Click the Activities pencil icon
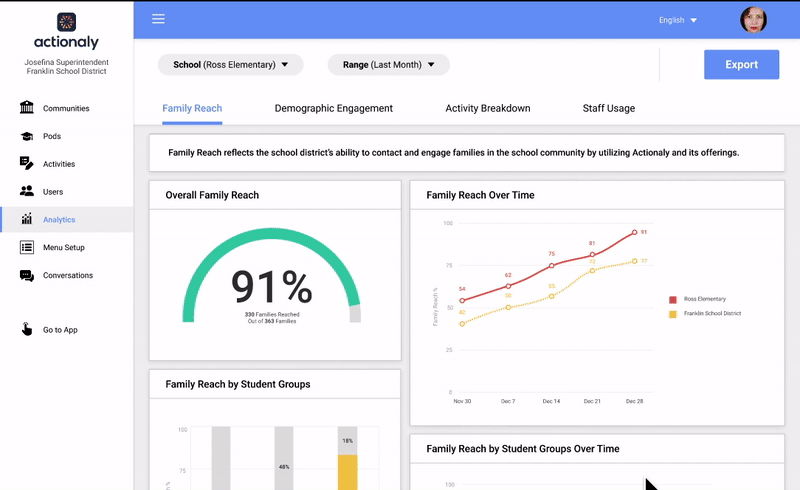Screen dimensions: 800x490 [x=27, y=163]
